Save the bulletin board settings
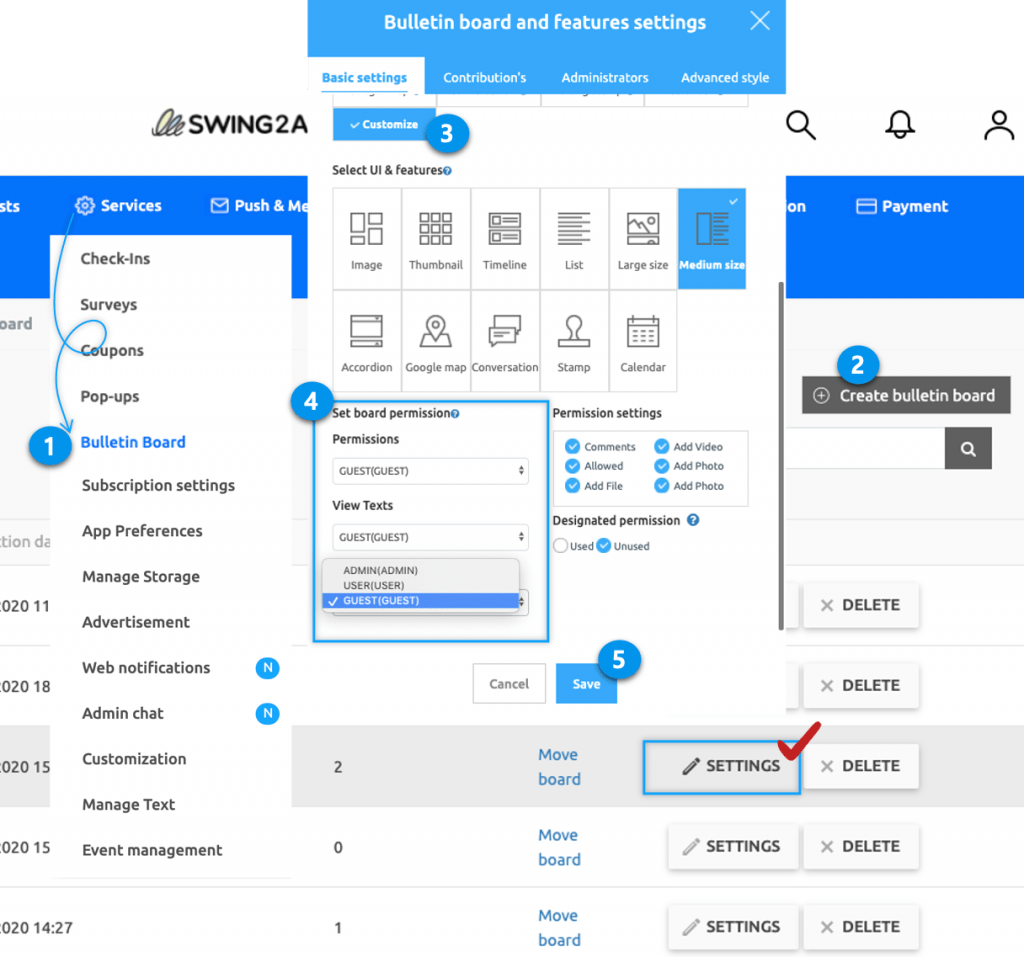This screenshot has height=957, width=1024. tap(586, 684)
